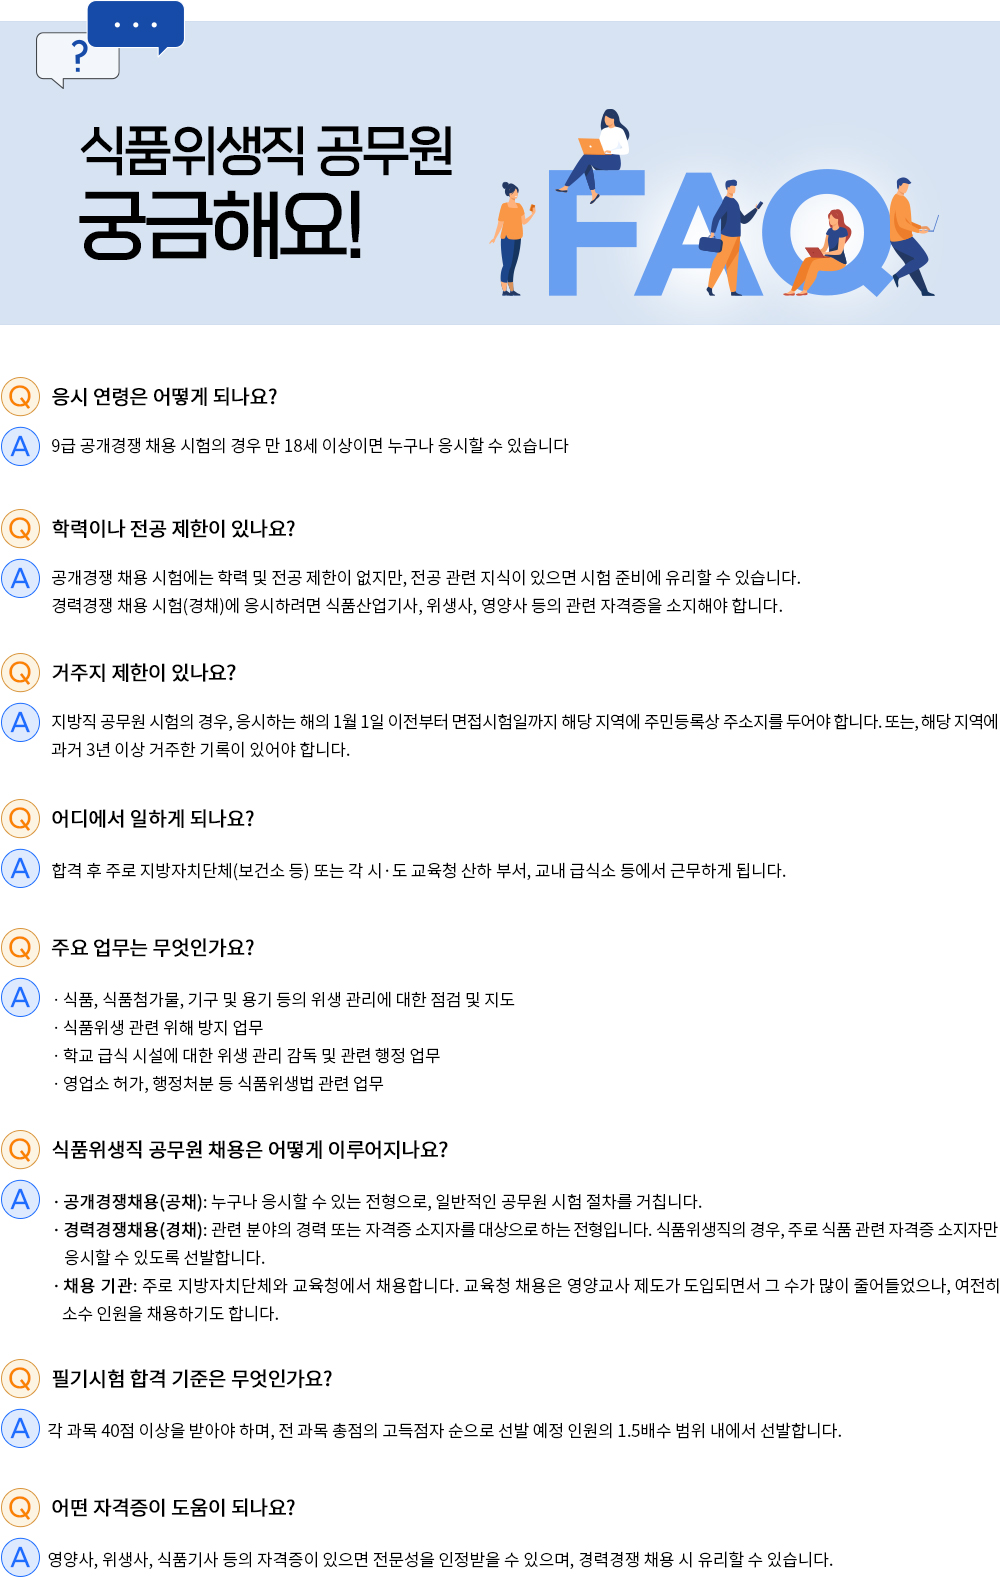The width and height of the screenshot is (1000, 1577).
Task: Click the A icon beside 합격 후 주로 지방자치단체 answer
Action: coord(20,868)
